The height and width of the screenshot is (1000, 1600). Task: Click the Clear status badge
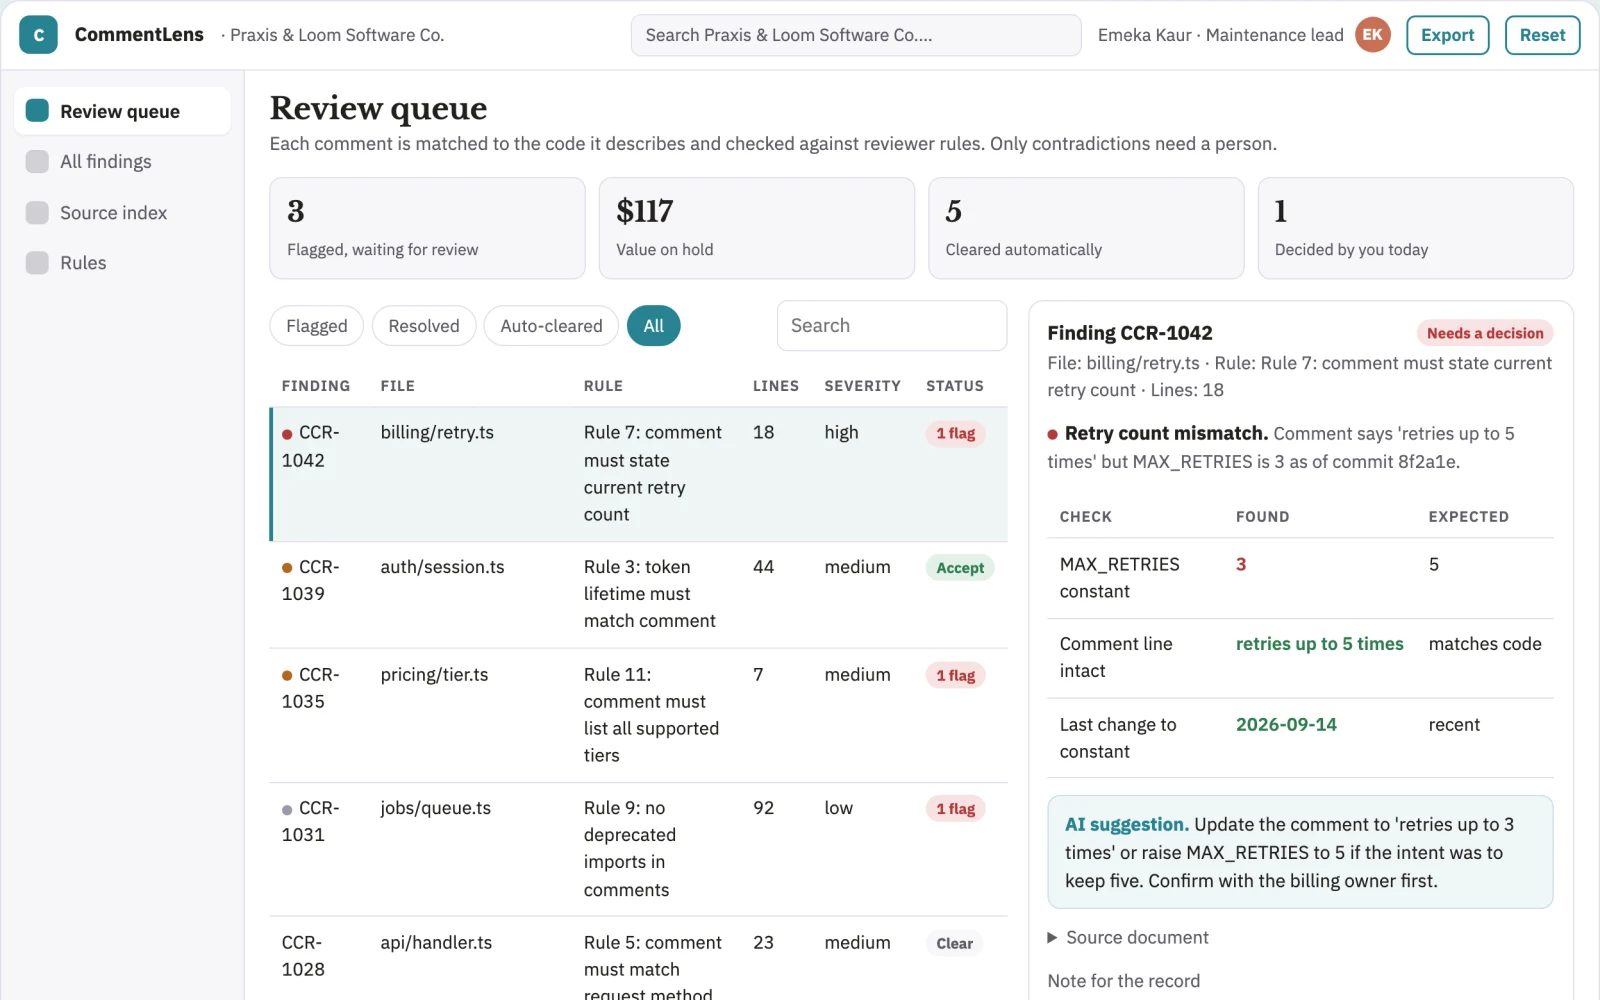point(954,943)
